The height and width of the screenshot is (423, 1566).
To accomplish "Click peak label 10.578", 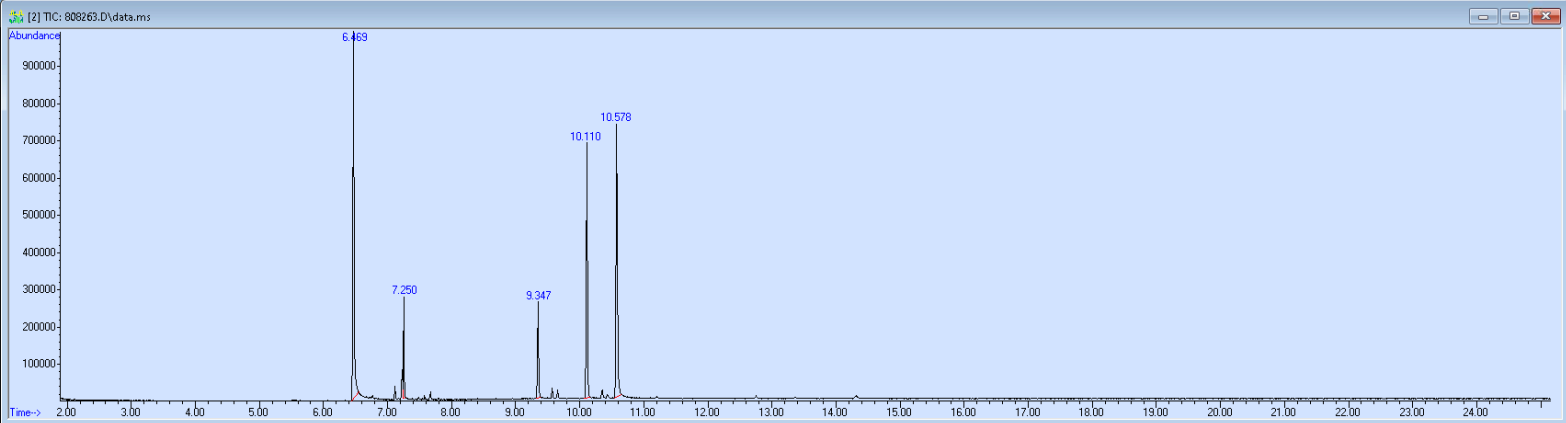I will (x=616, y=117).
